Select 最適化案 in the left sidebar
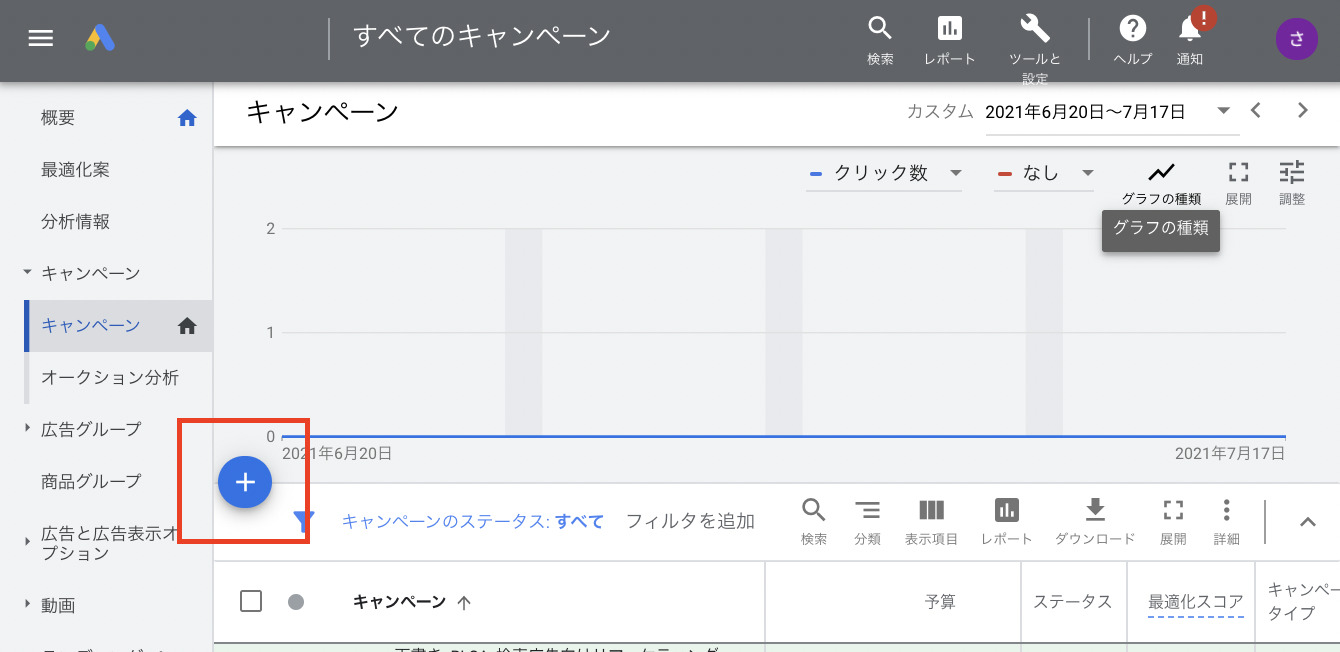Viewport: 1340px width, 652px height. [x=75, y=170]
